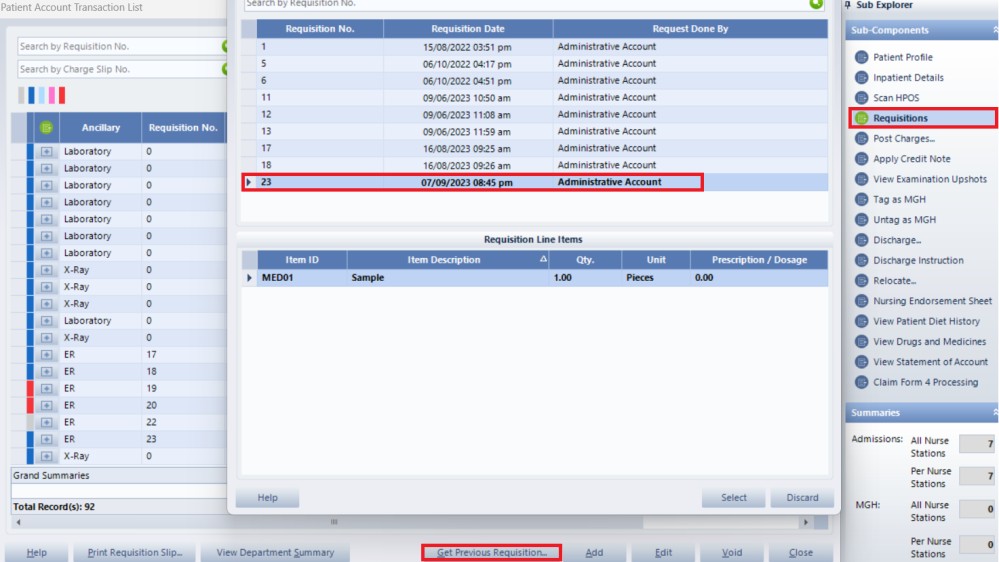This screenshot has width=999, height=562.
Task: Click the Post Charges icon
Action: point(861,138)
